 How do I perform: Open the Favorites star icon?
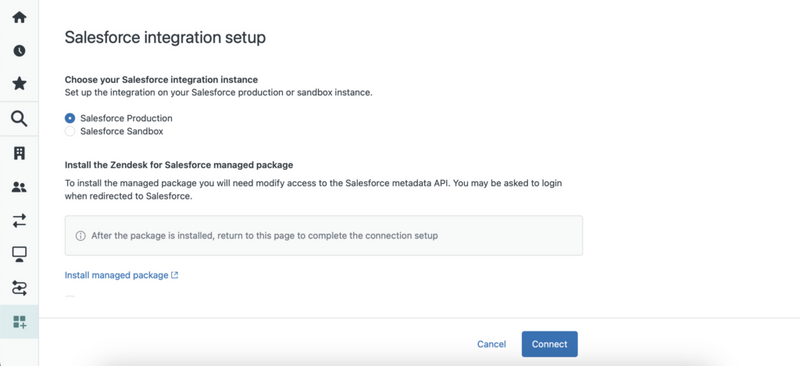pyautogui.click(x=19, y=83)
